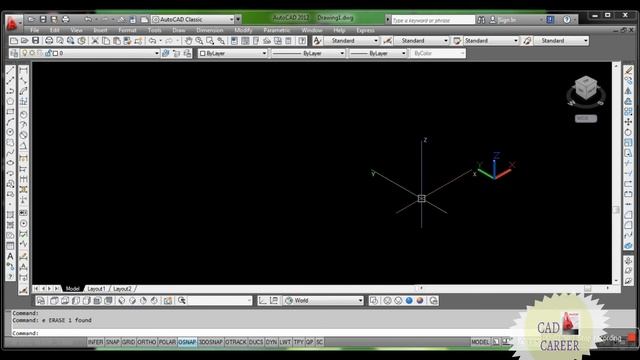The image size is (640, 360).
Task: Toggle SNAP mode in status bar
Action: tap(113, 342)
